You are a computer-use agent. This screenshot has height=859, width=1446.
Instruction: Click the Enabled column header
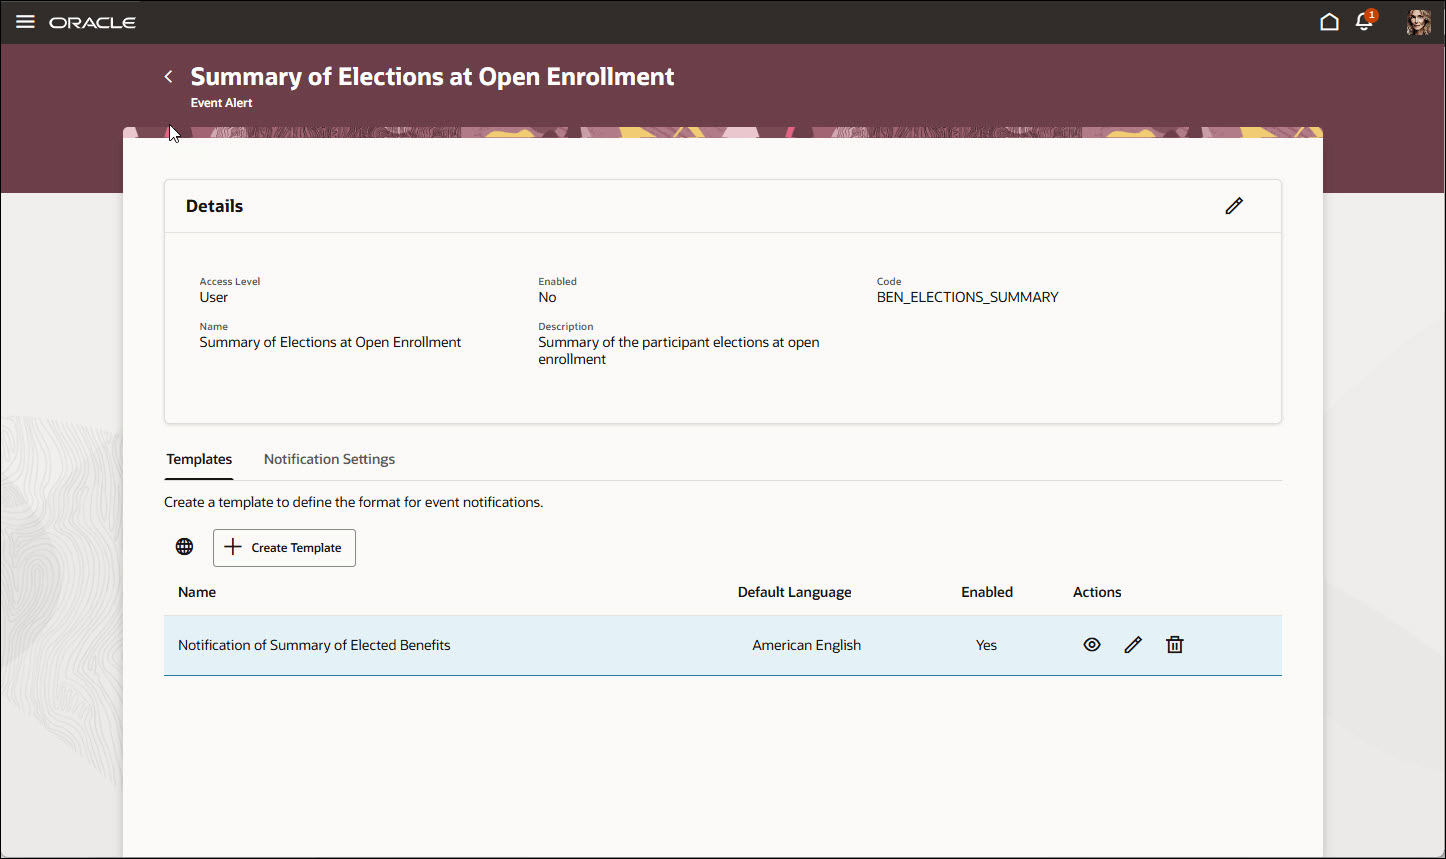point(987,592)
